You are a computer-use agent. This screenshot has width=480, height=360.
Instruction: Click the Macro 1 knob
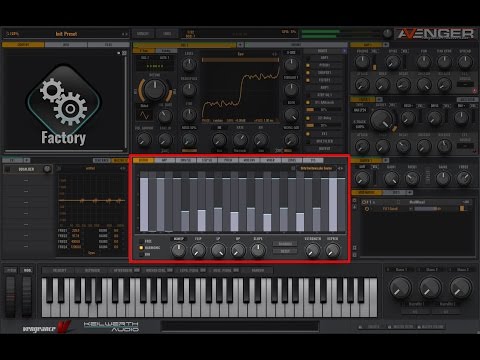(400, 288)
